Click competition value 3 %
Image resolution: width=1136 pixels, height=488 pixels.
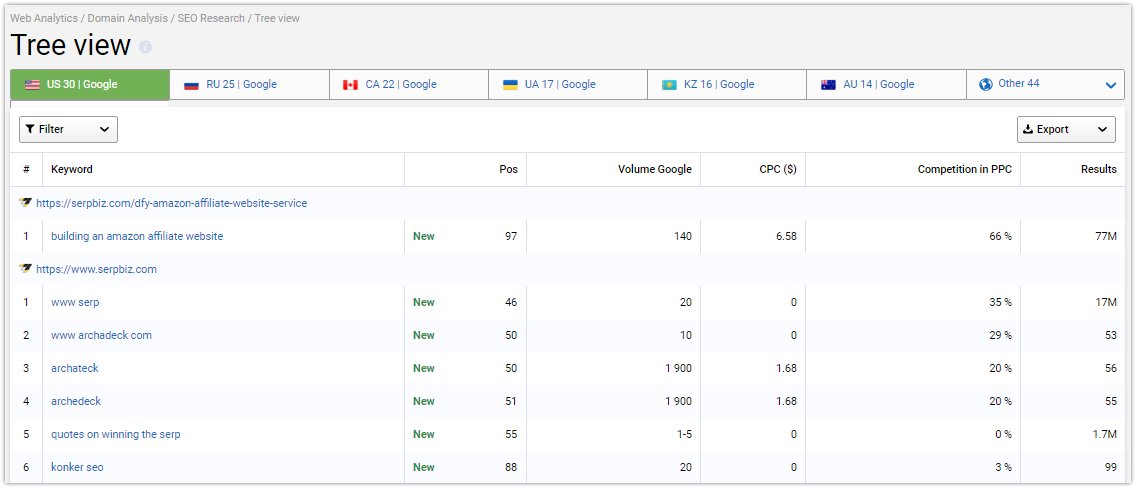pos(1003,467)
